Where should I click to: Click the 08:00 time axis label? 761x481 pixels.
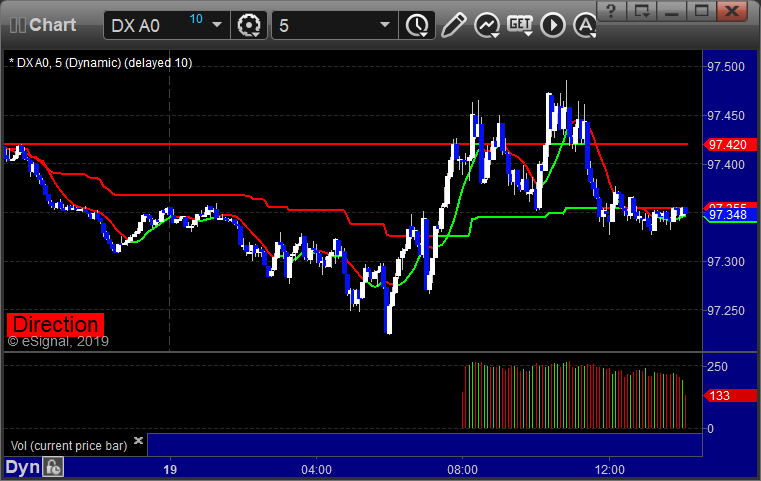tap(463, 470)
